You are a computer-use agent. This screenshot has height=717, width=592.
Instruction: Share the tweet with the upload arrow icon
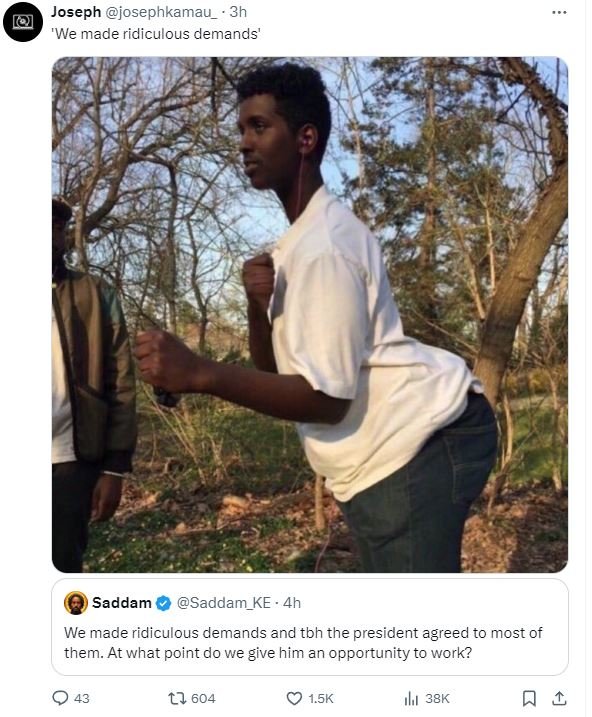pos(559,698)
